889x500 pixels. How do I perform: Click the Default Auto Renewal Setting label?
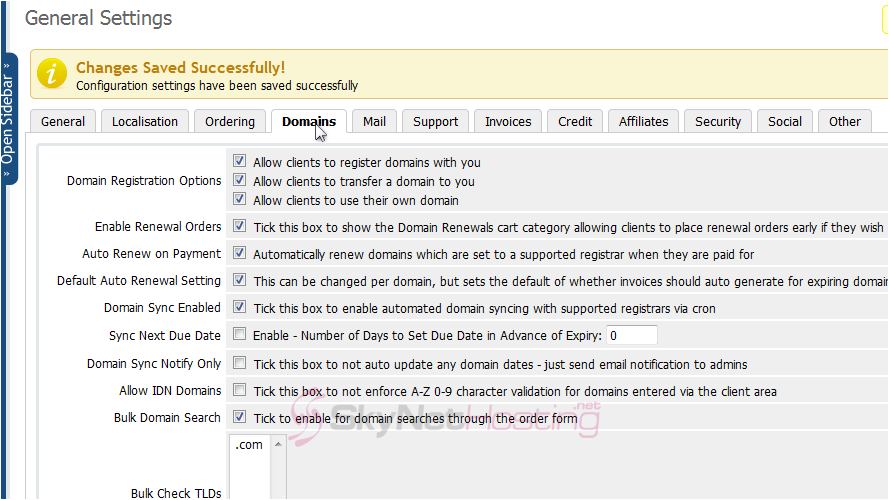point(139,281)
